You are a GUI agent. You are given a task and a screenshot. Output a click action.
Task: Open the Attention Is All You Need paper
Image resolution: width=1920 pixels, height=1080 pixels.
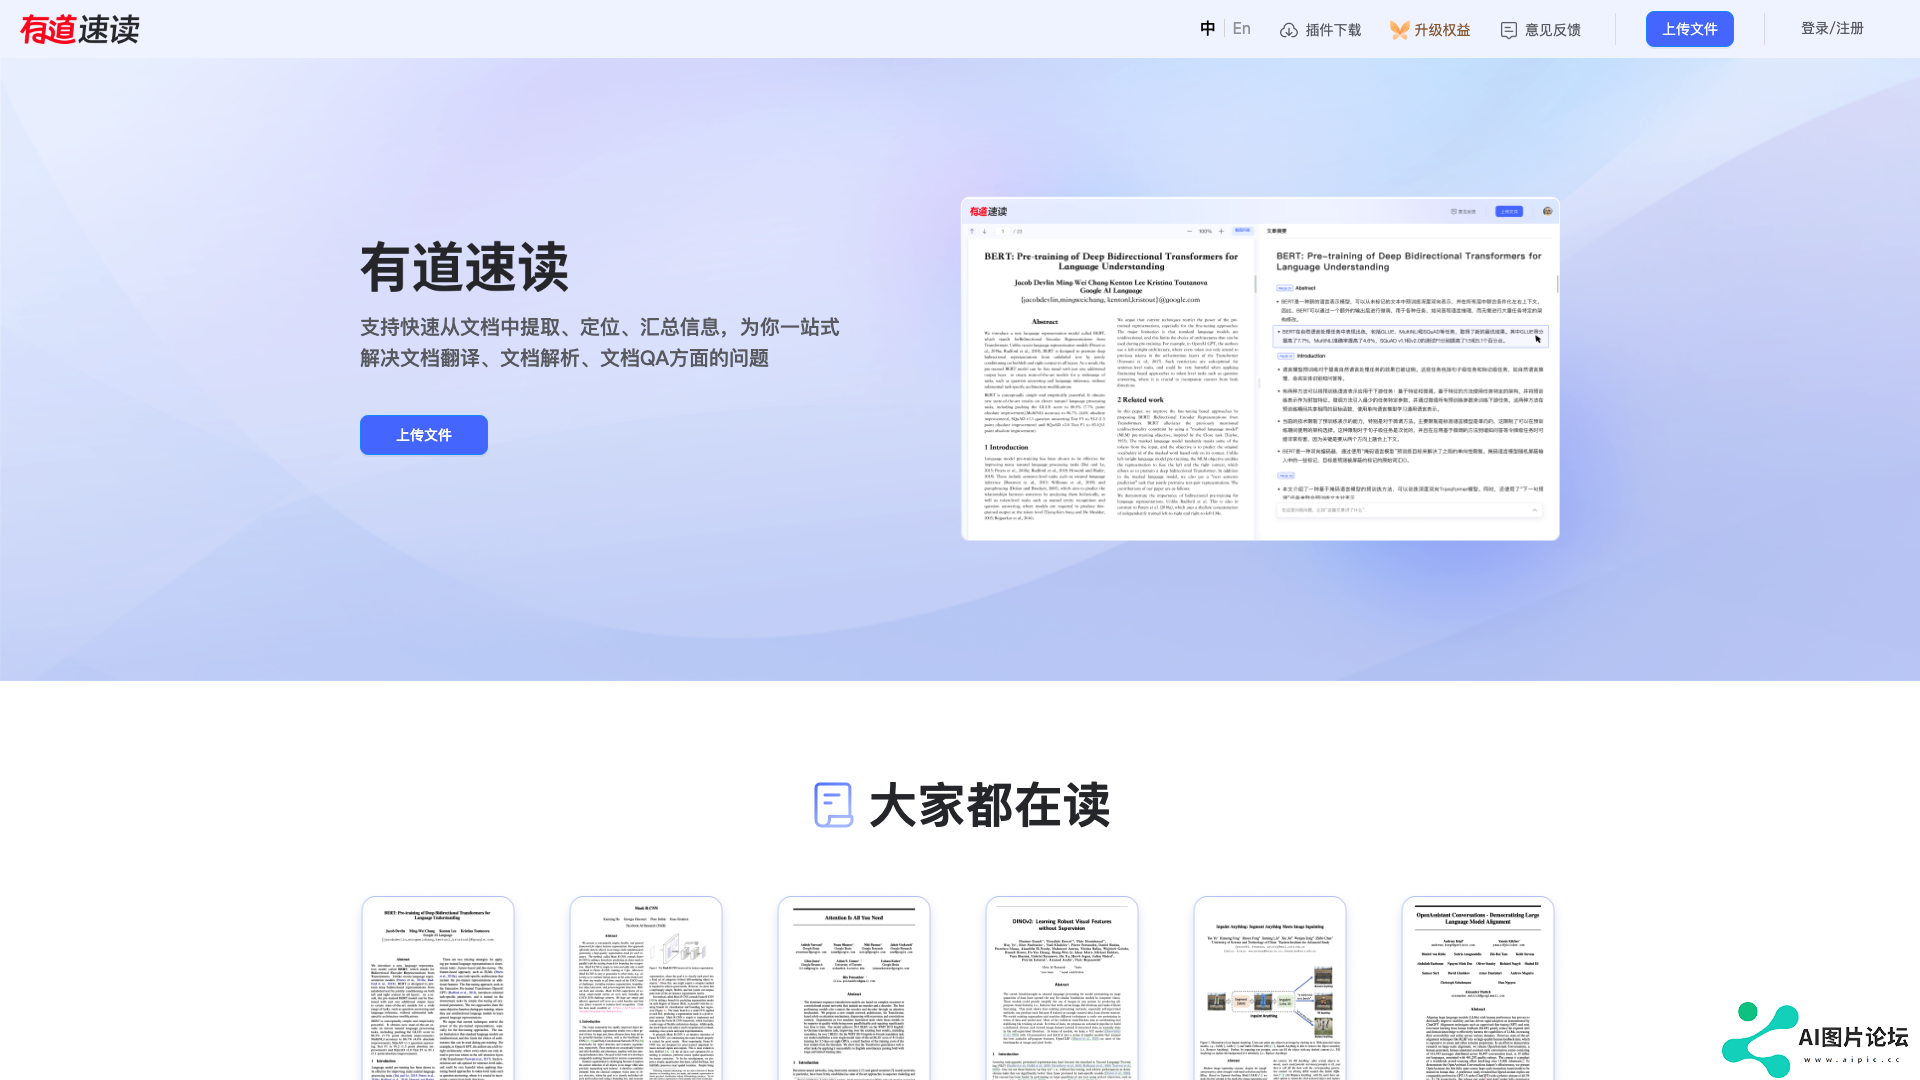point(854,988)
